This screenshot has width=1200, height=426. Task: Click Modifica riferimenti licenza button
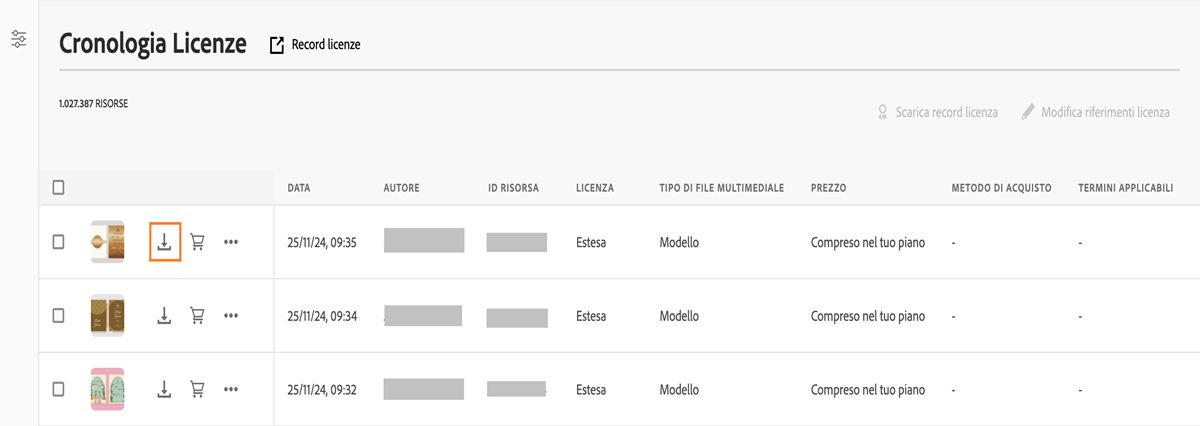pyautogui.click(x=1095, y=112)
